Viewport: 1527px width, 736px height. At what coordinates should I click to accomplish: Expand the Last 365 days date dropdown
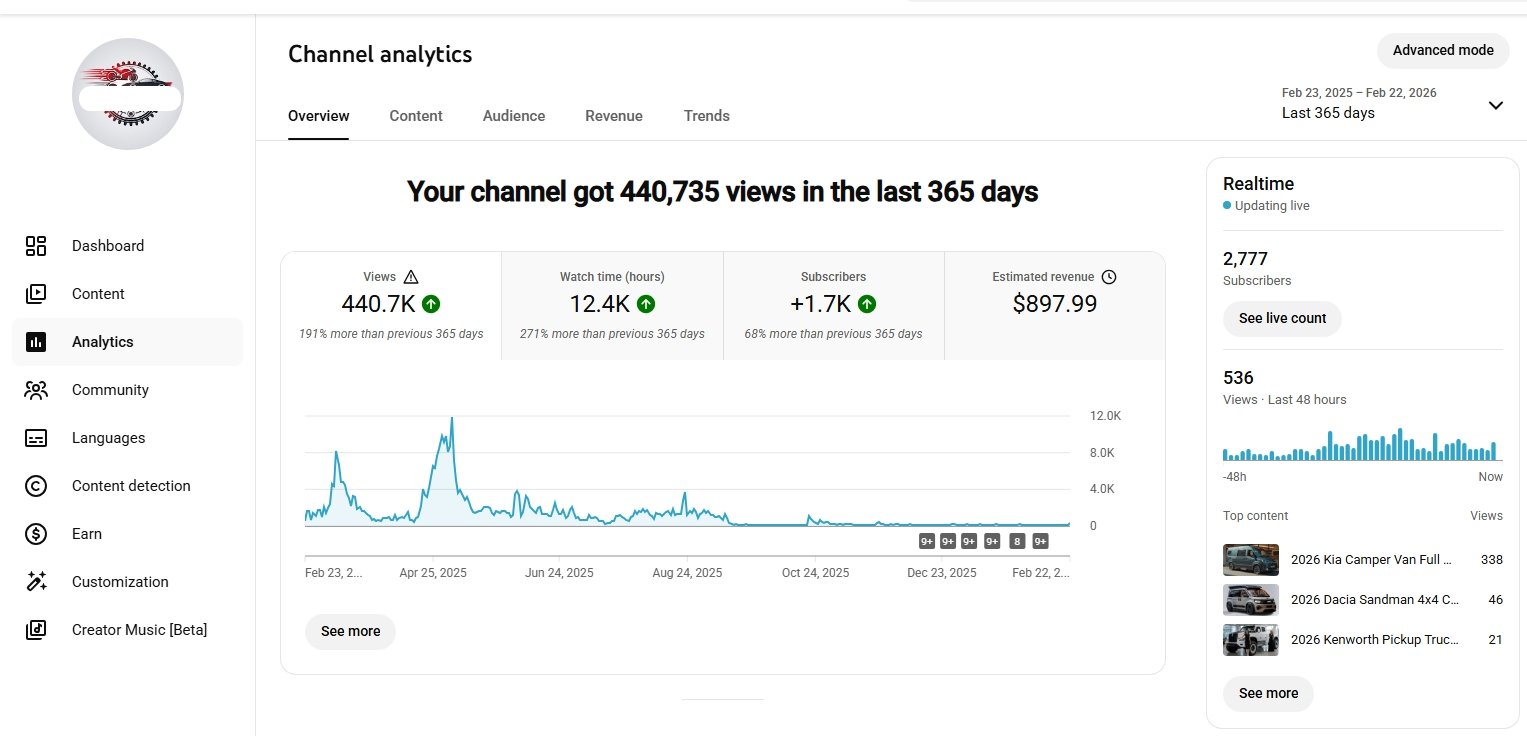[x=1495, y=105]
